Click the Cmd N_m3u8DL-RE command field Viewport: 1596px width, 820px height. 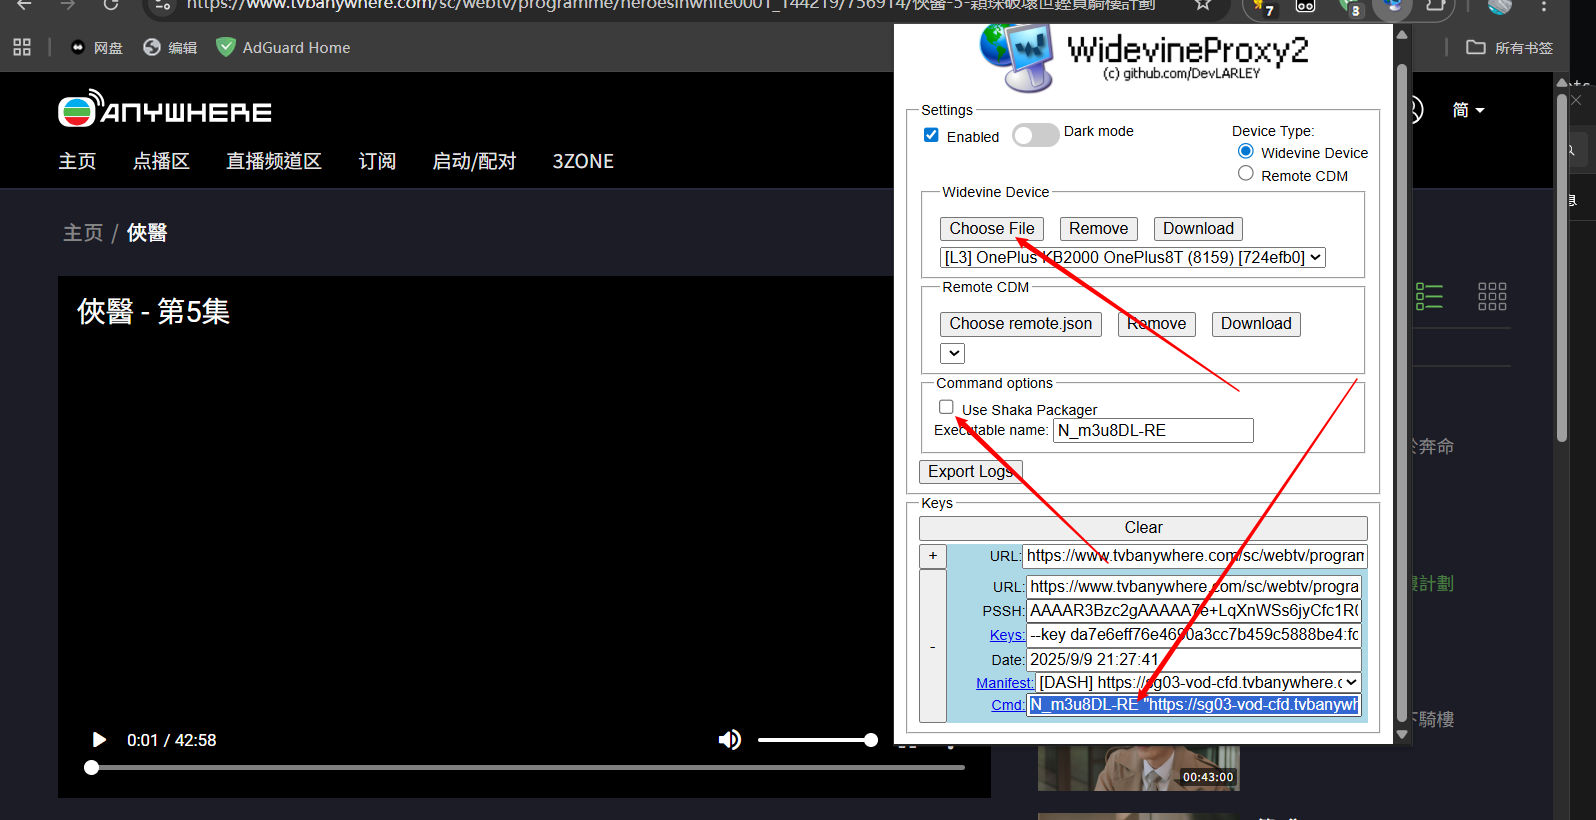click(1194, 705)
